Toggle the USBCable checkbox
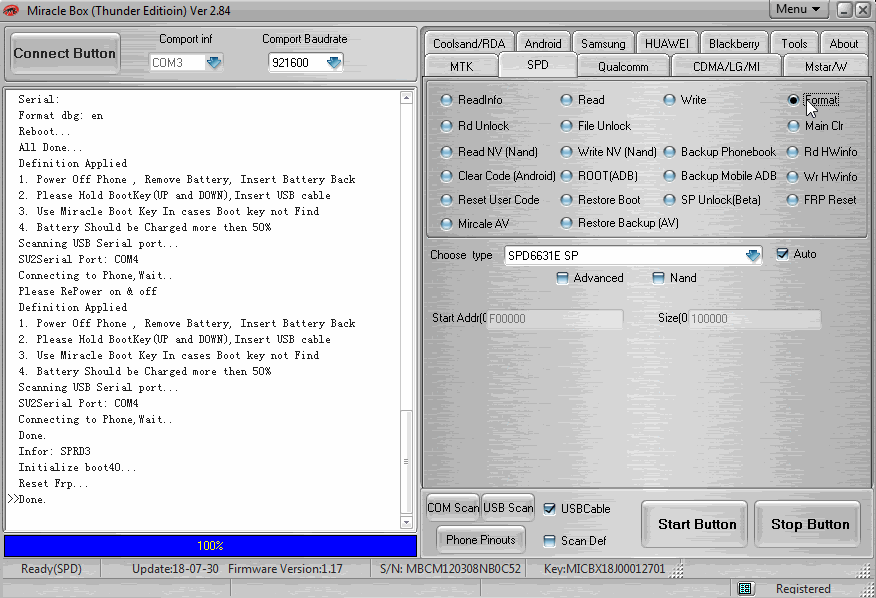This screenshot has height=598, width=876. pyautogui.click(x=549, y=509)
